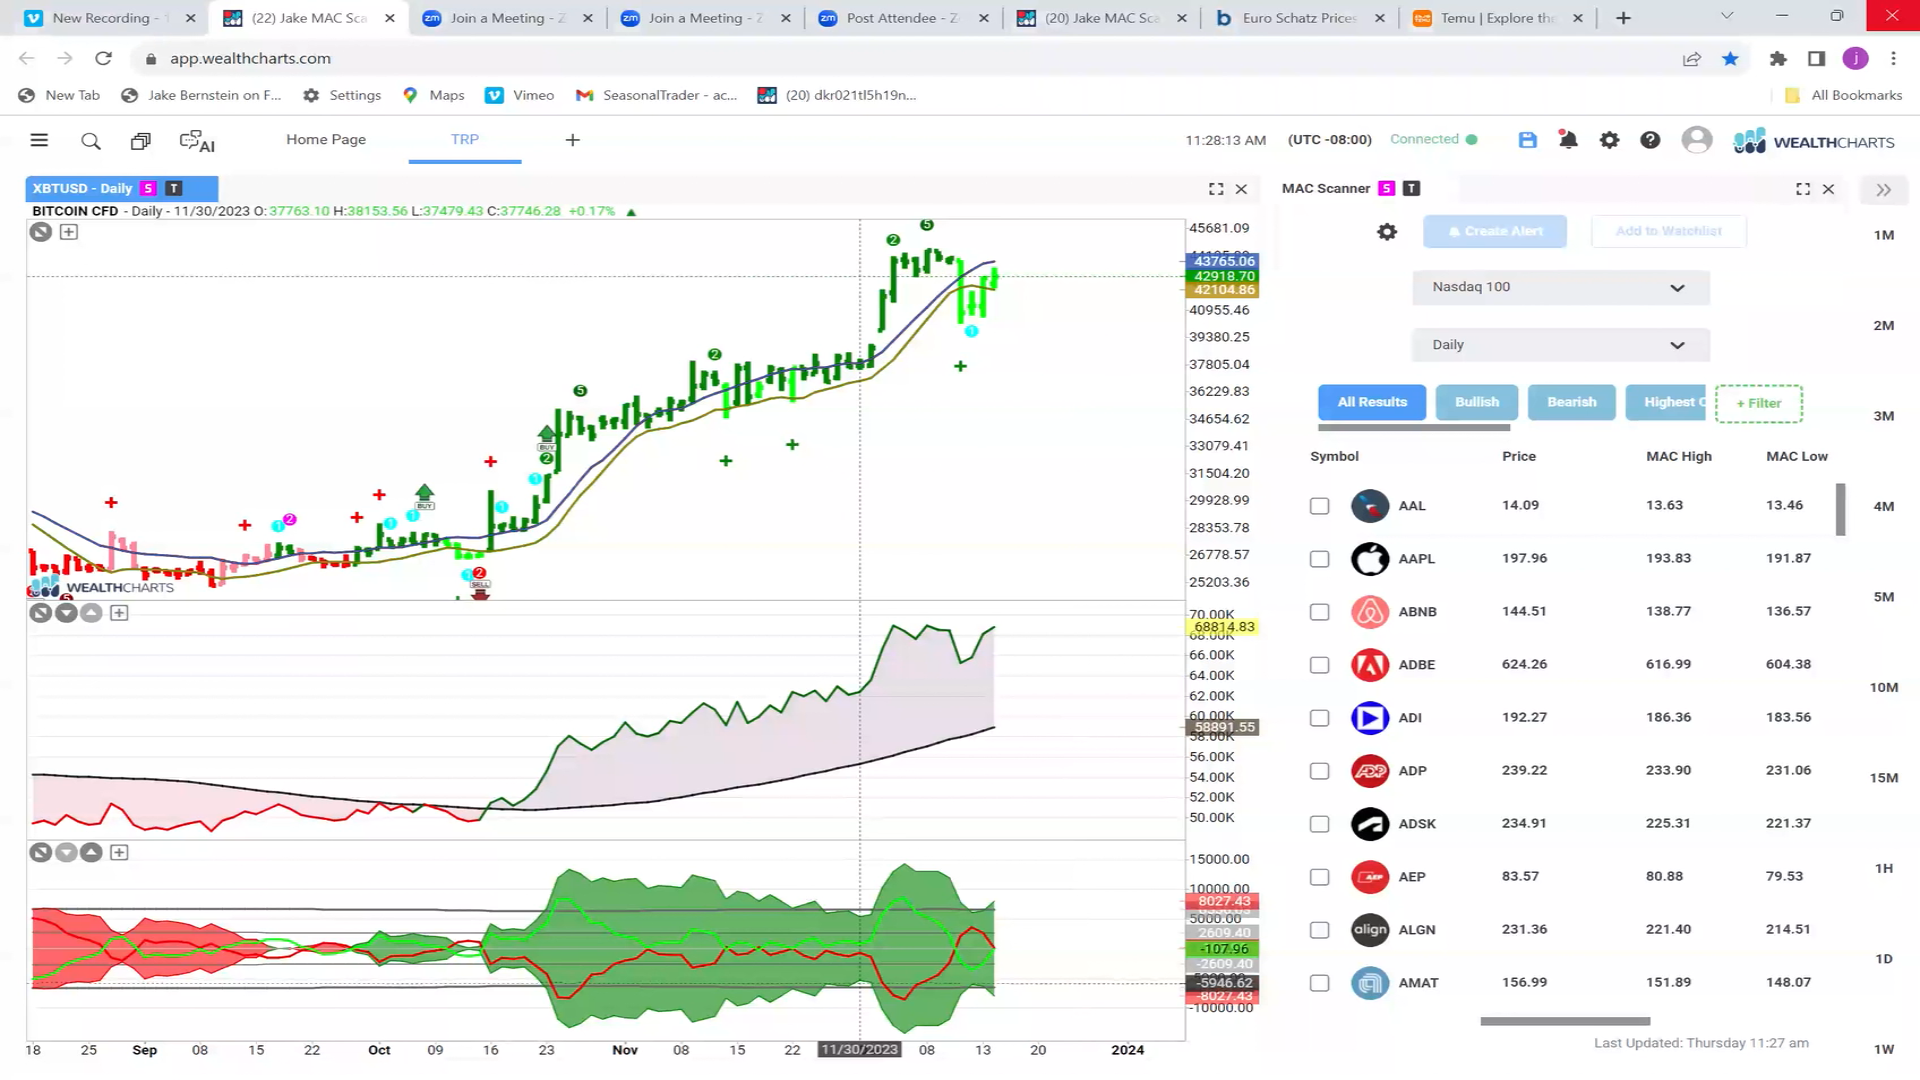Tick the ABNB row checkbox
This screenshot has width=1920, height=1080.
click(x=1320, y=612)
